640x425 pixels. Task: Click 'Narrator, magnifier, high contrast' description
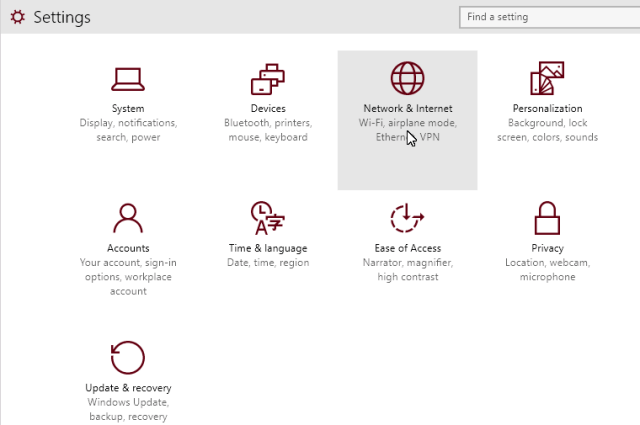408,269
